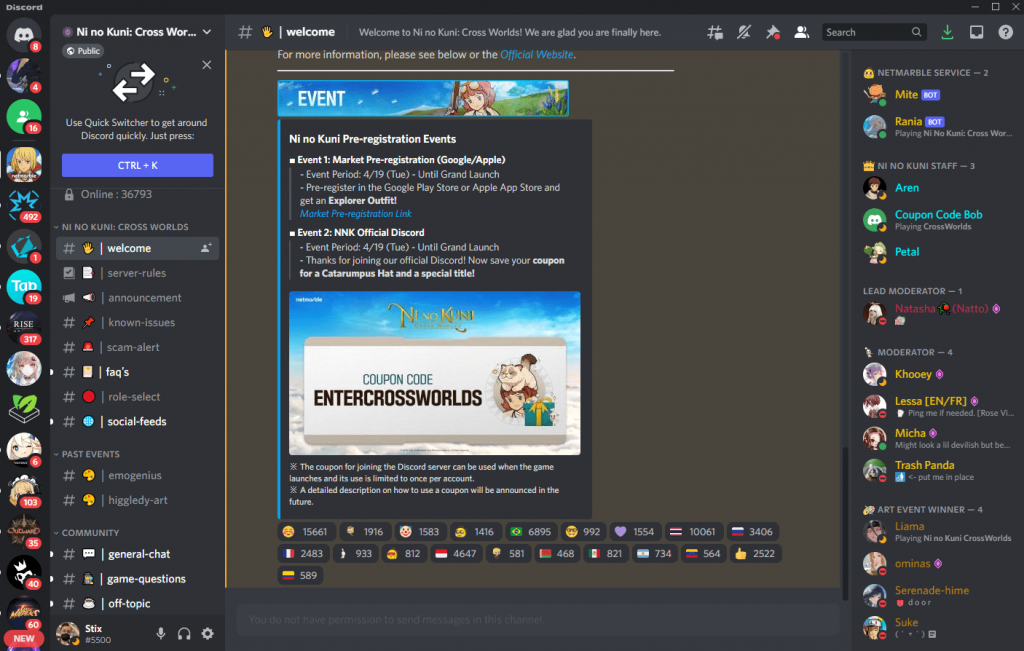
Task: Open Coupon Code Bob member profile
Action: pyautogui.click(x=937, y=220)
